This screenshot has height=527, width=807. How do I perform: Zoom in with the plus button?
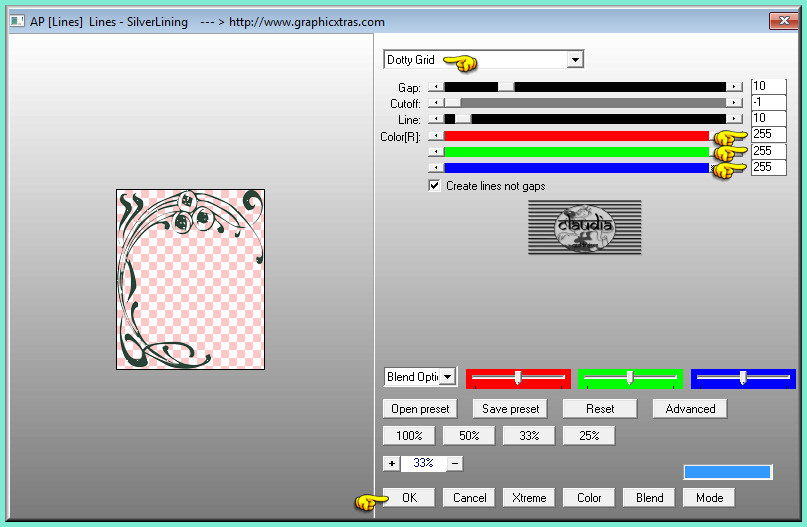pos(392,464)
